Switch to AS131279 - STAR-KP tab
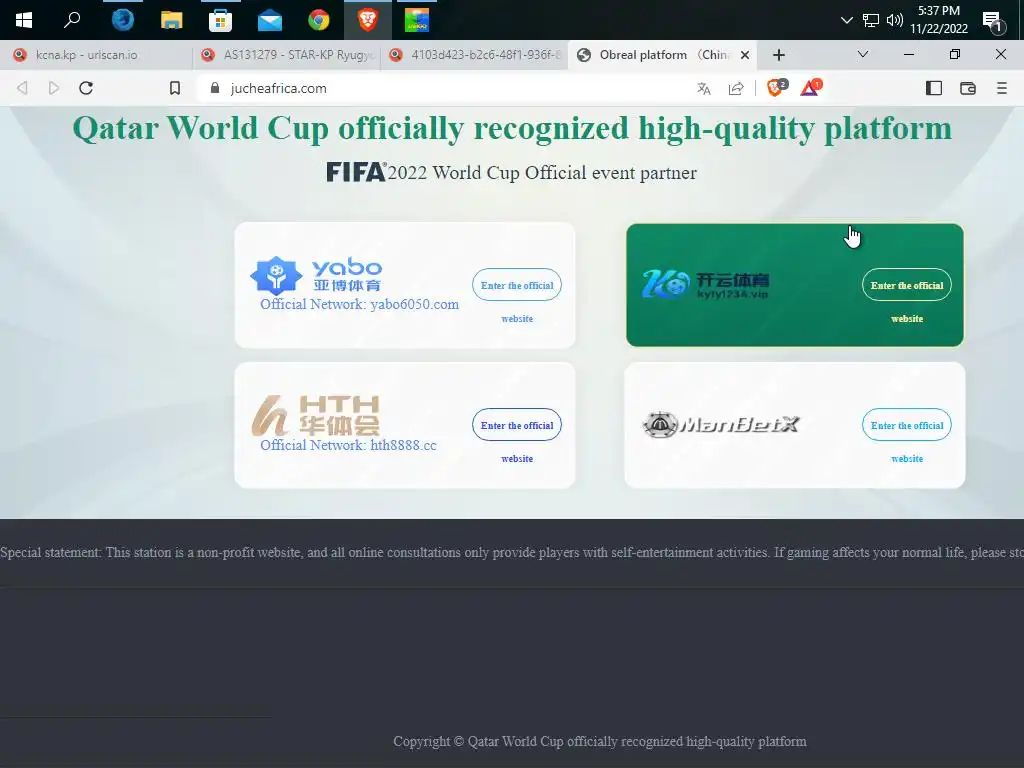The image size is (1024, 768). [287, 55]
